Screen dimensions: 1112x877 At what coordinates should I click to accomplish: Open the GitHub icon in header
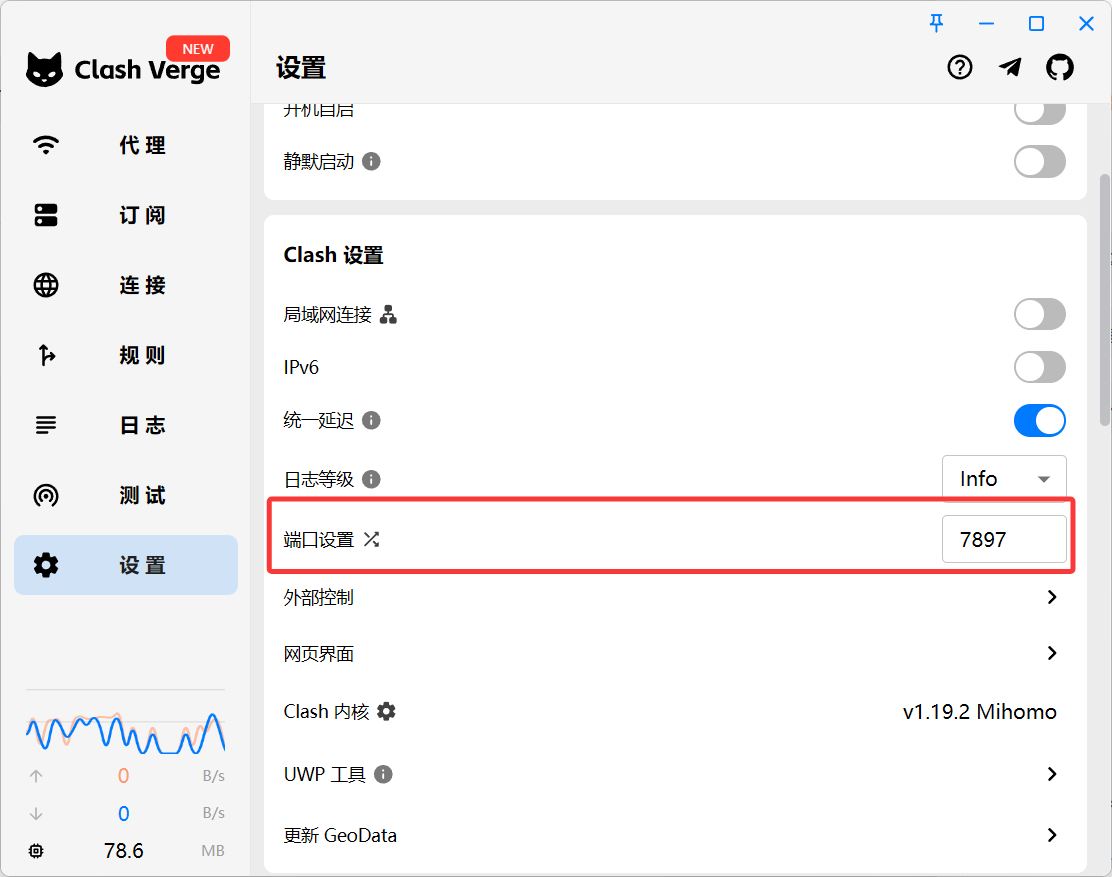pos(1060,67)
